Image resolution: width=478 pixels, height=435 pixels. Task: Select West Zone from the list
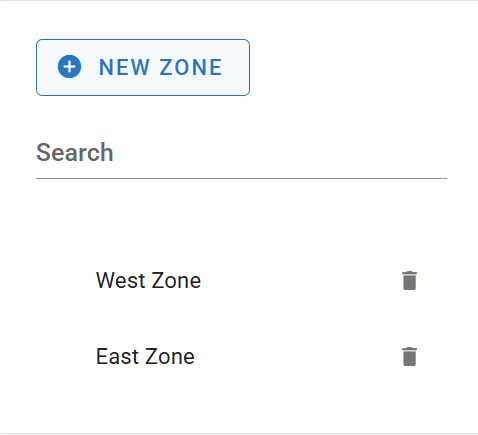pos(241,281)
